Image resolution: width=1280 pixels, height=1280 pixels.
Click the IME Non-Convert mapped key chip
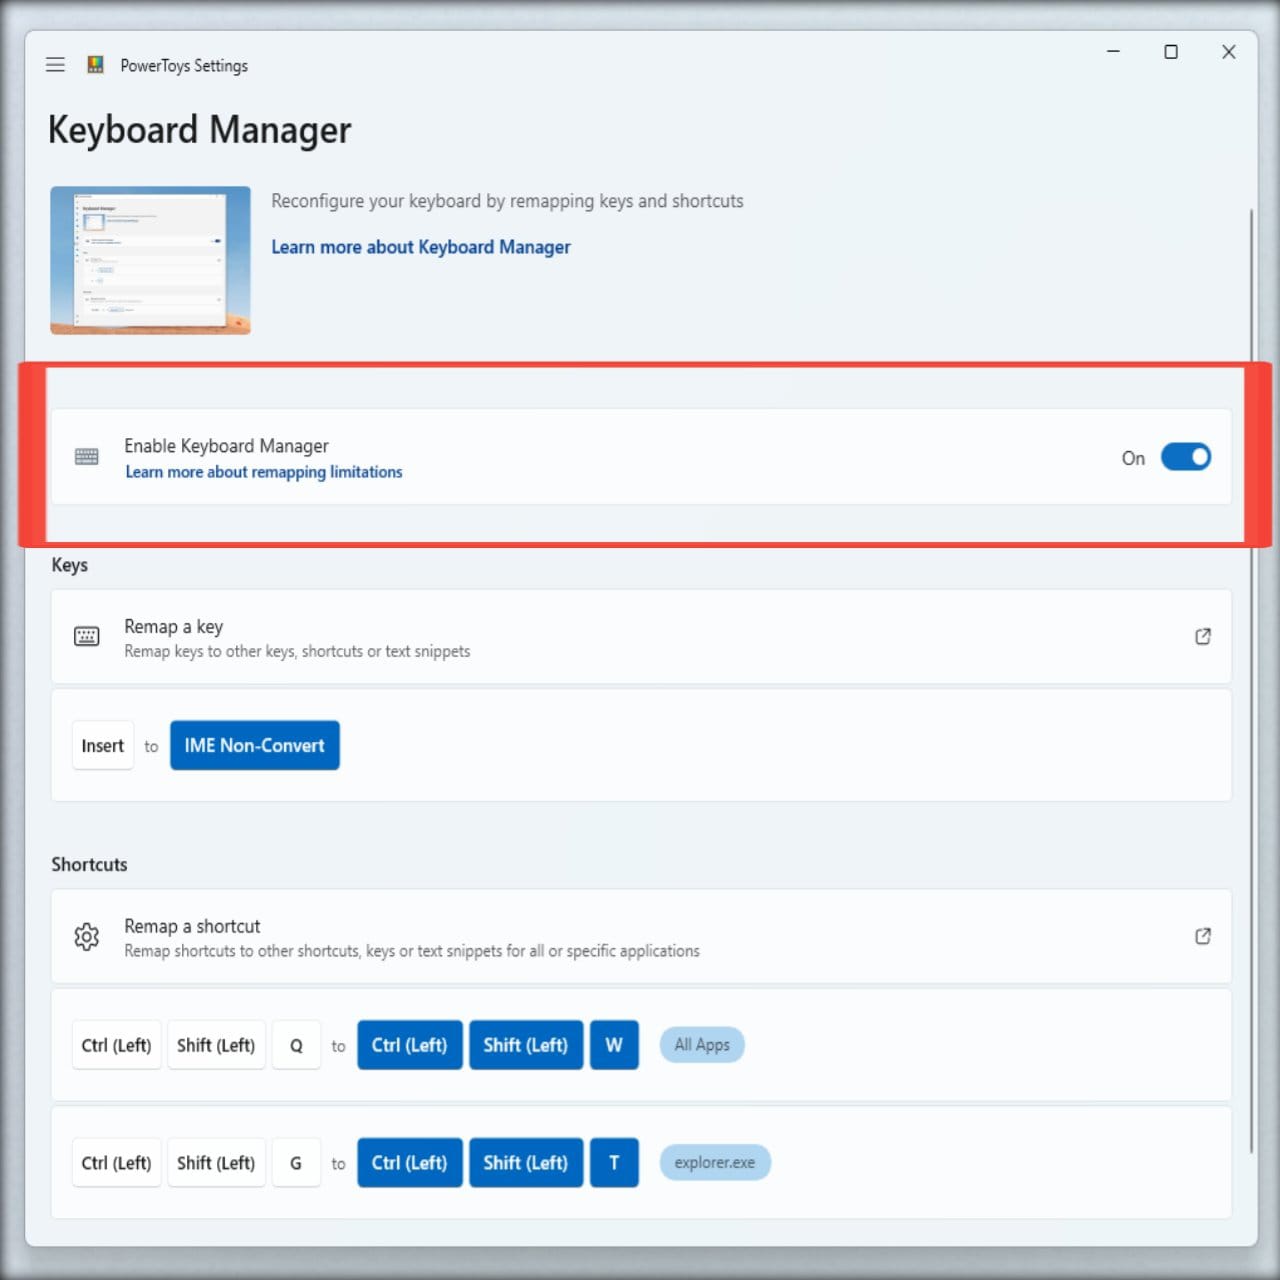254,746
